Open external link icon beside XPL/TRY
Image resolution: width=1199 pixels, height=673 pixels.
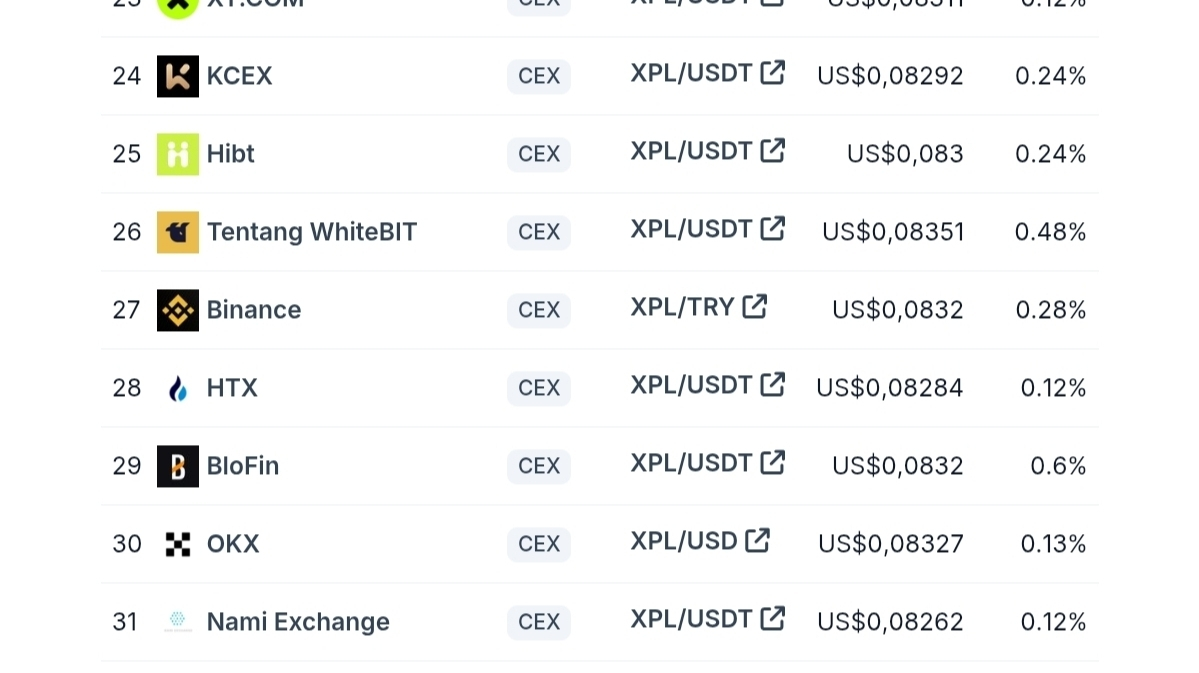click(755, 306)
